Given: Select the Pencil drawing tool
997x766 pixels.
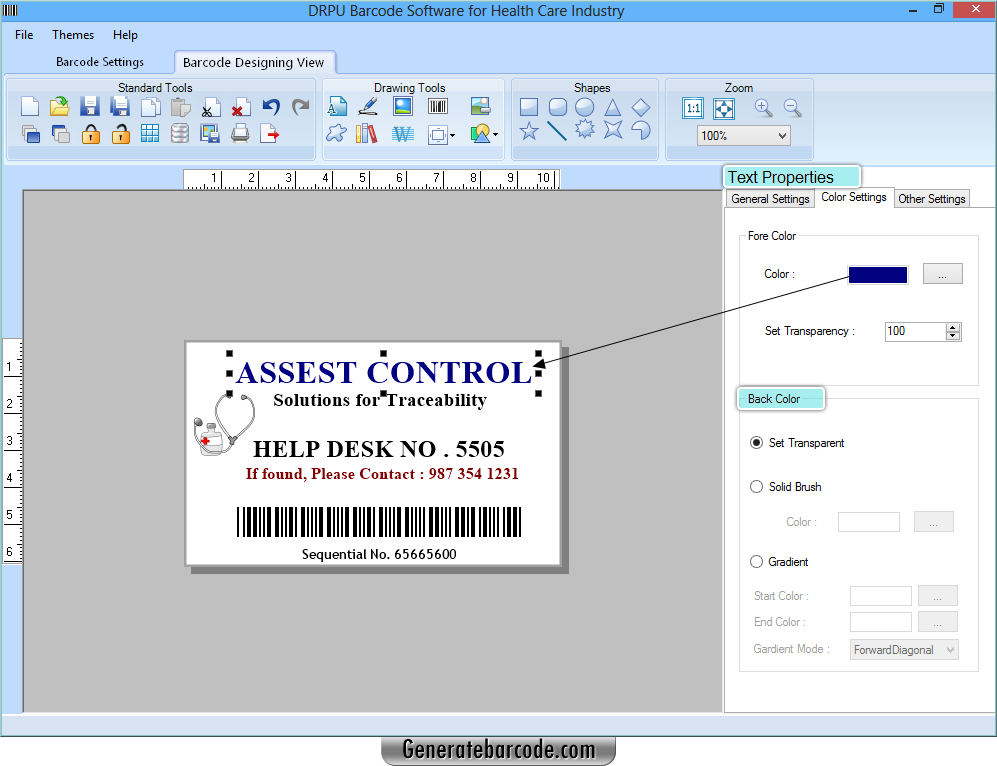Looking at the screenshot, I should tap(368, 105).
